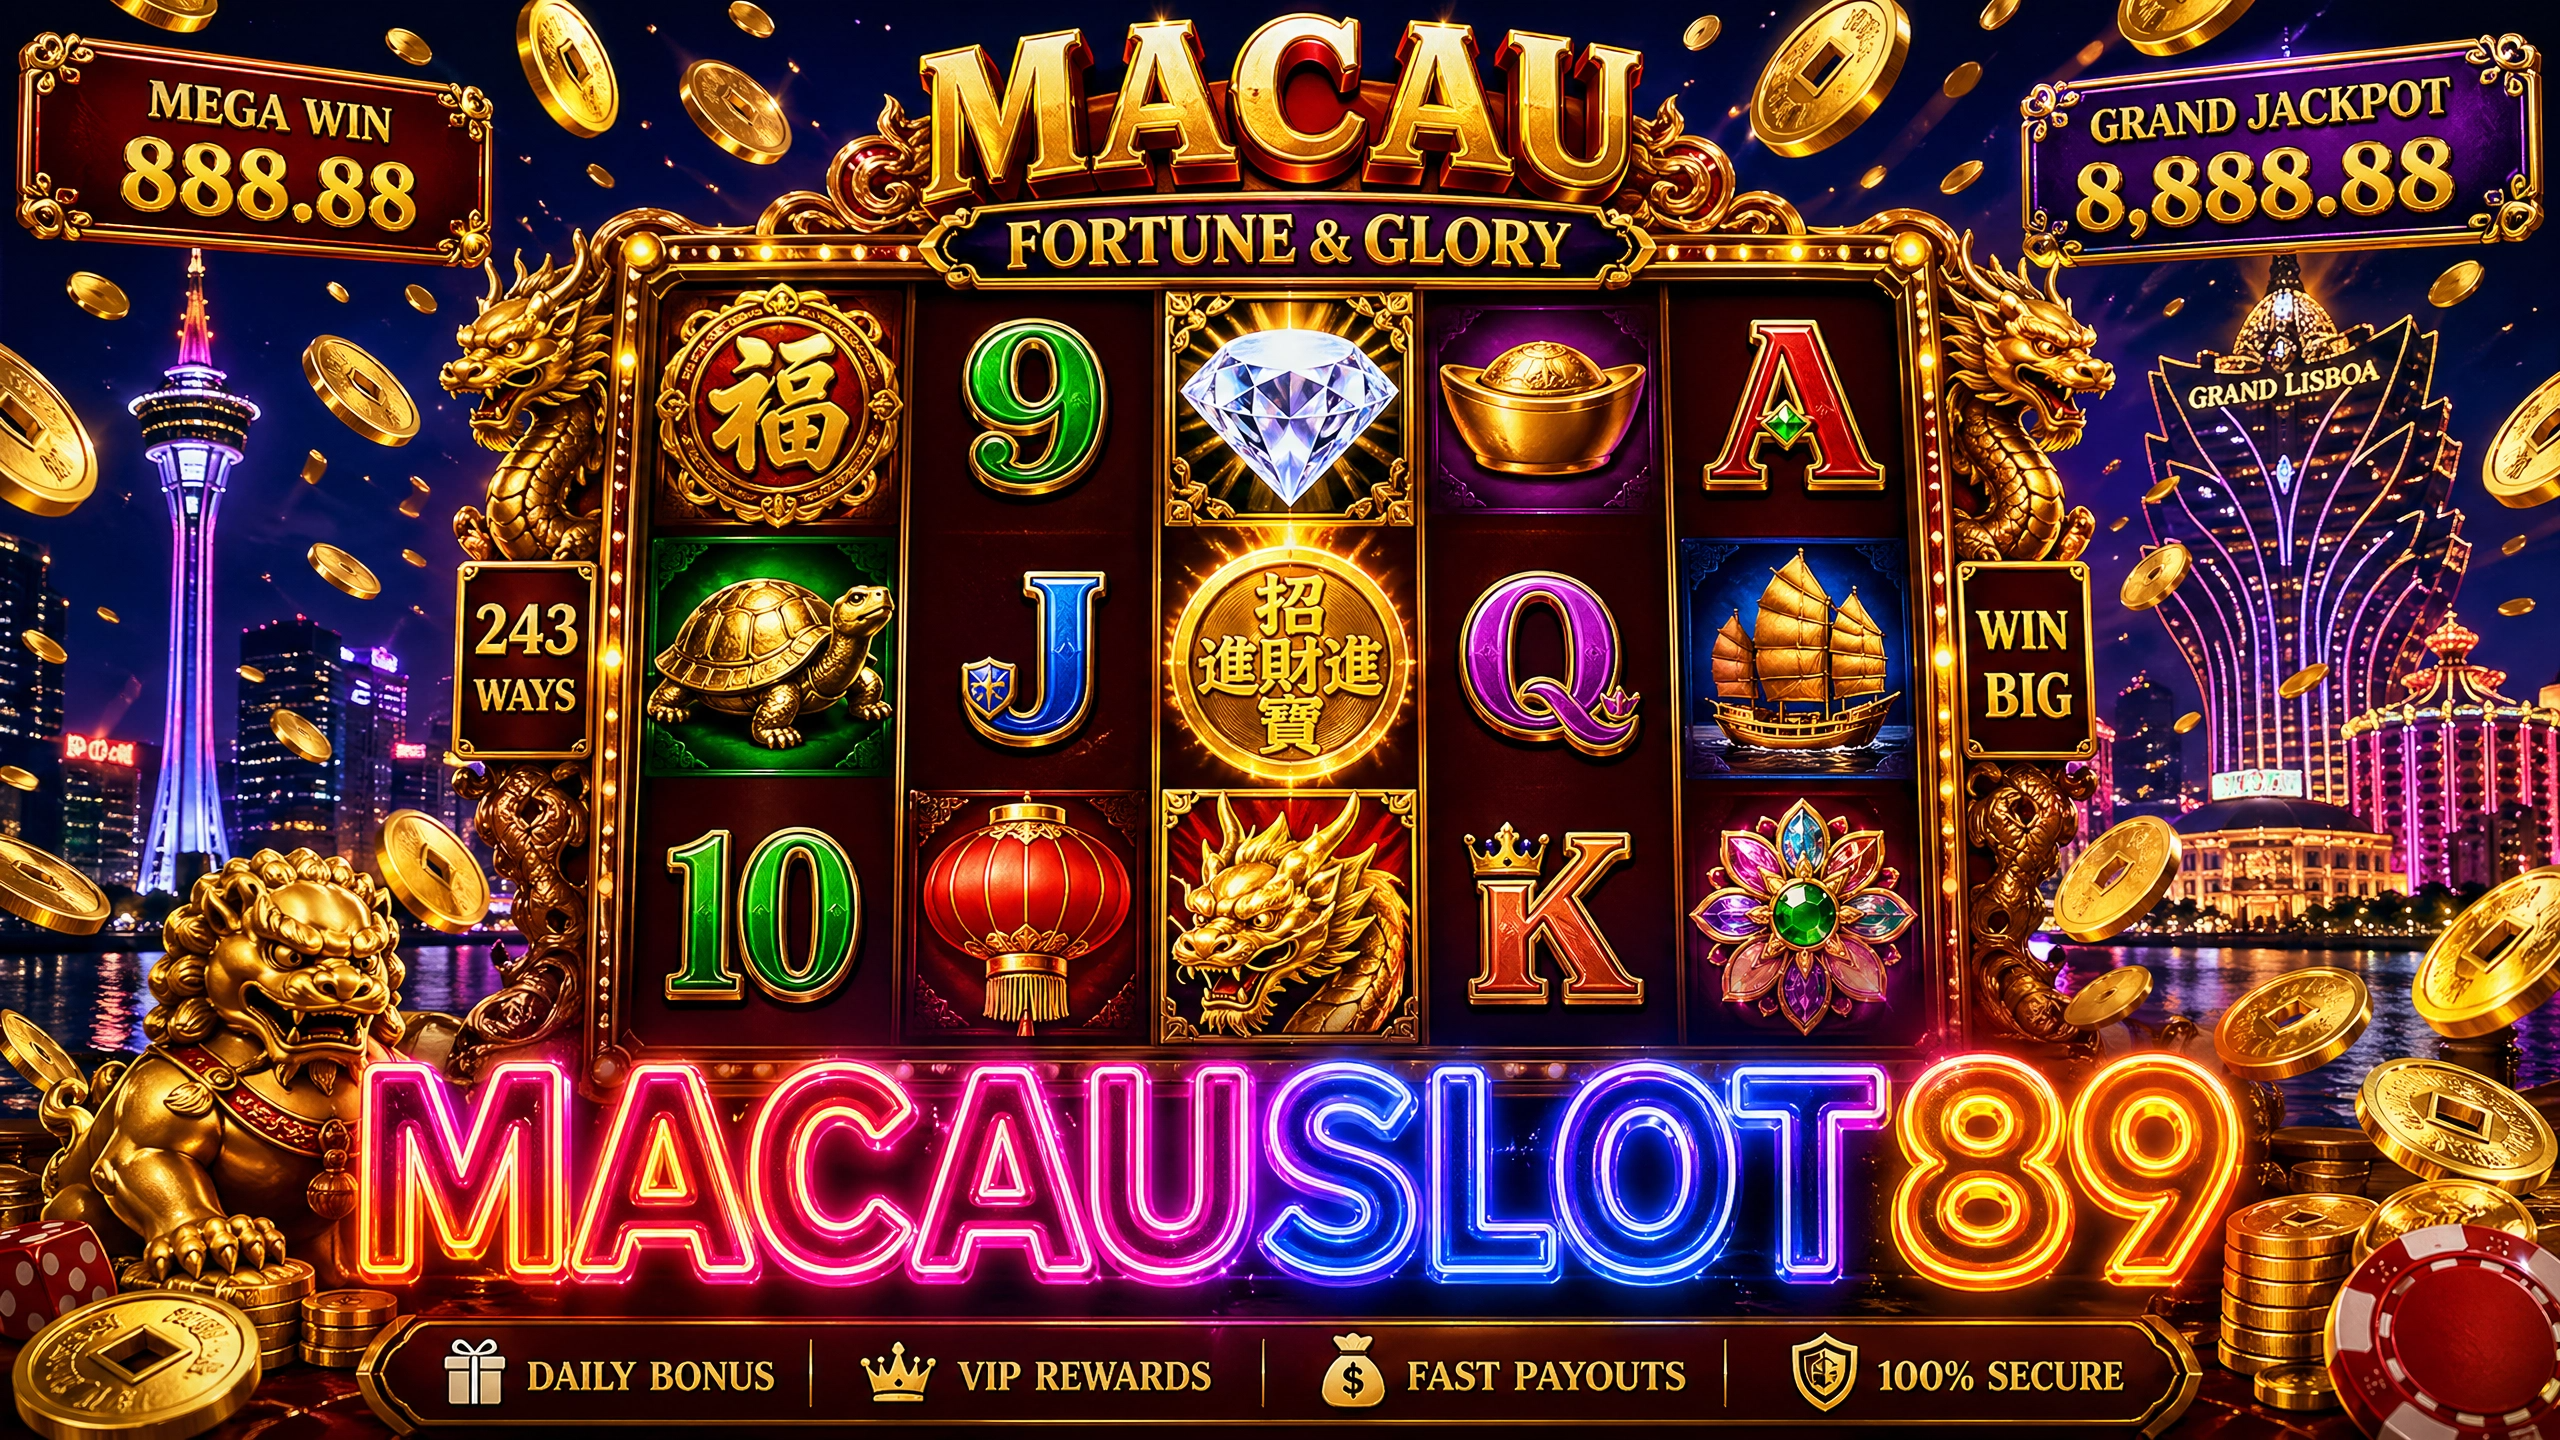Open the Mega Win 888.88 banner
Viewport: 2560px width, 1440px height.
[256, 149]
